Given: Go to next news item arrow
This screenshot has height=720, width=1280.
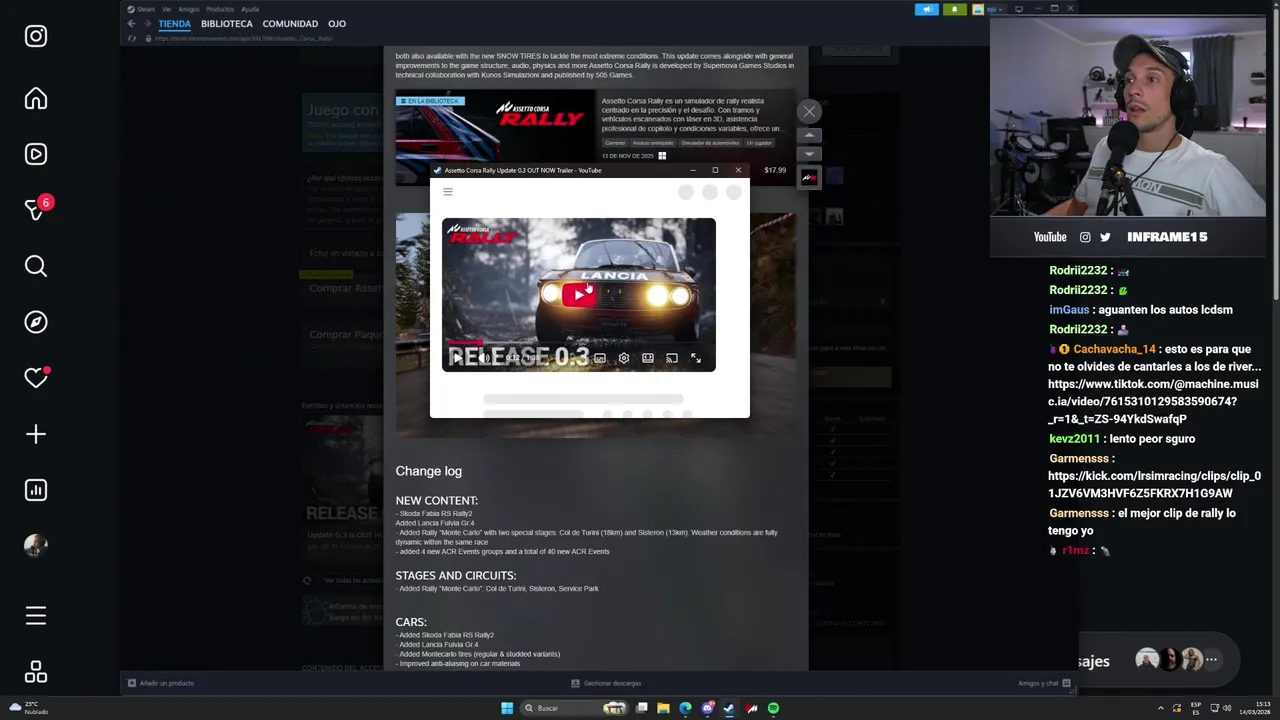Looking at the screenshot, I should coord(809,154).
